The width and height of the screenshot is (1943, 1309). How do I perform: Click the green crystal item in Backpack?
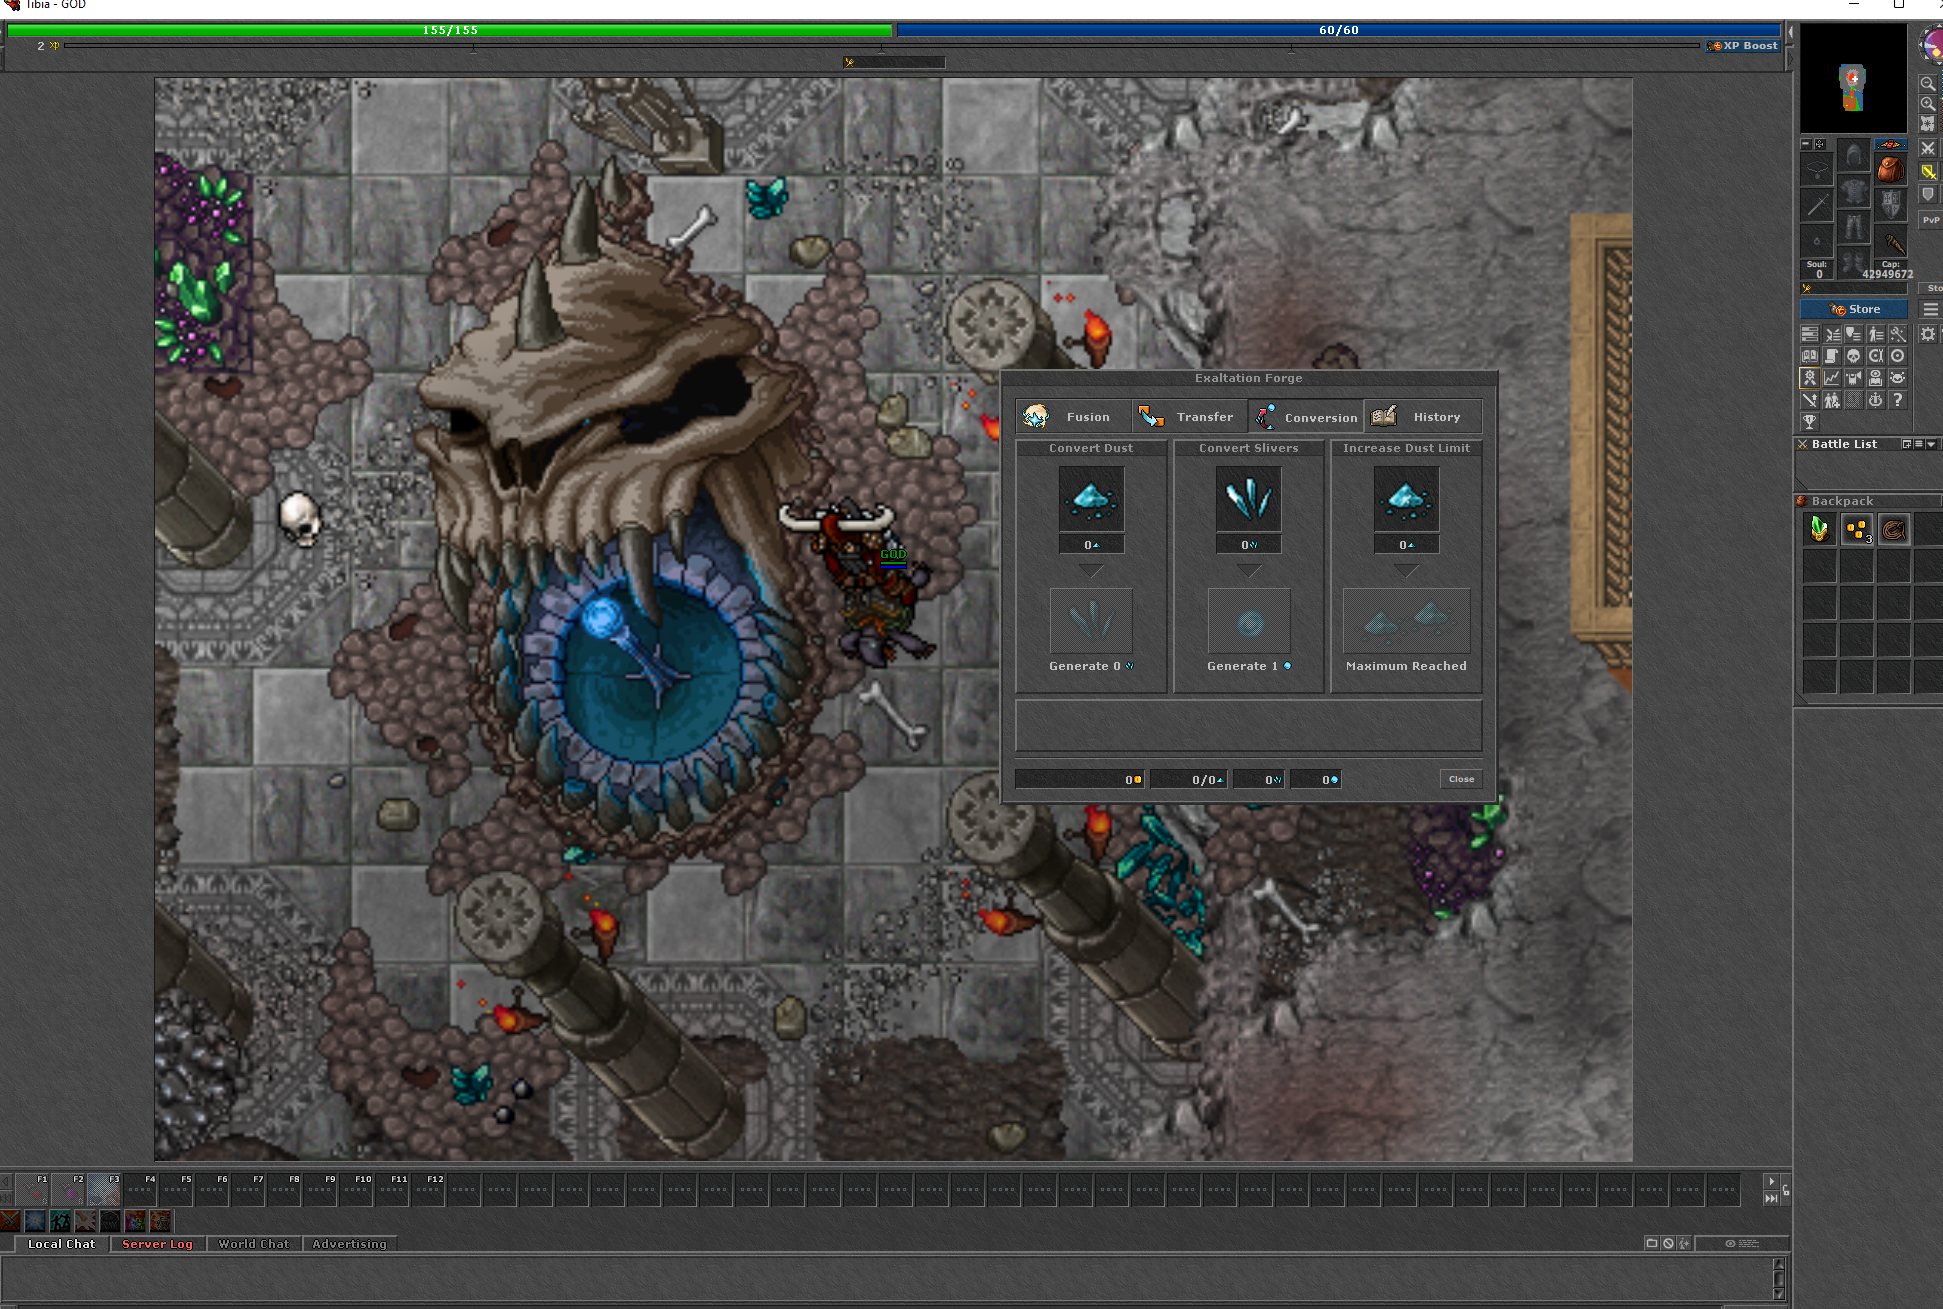[1819, 529]
